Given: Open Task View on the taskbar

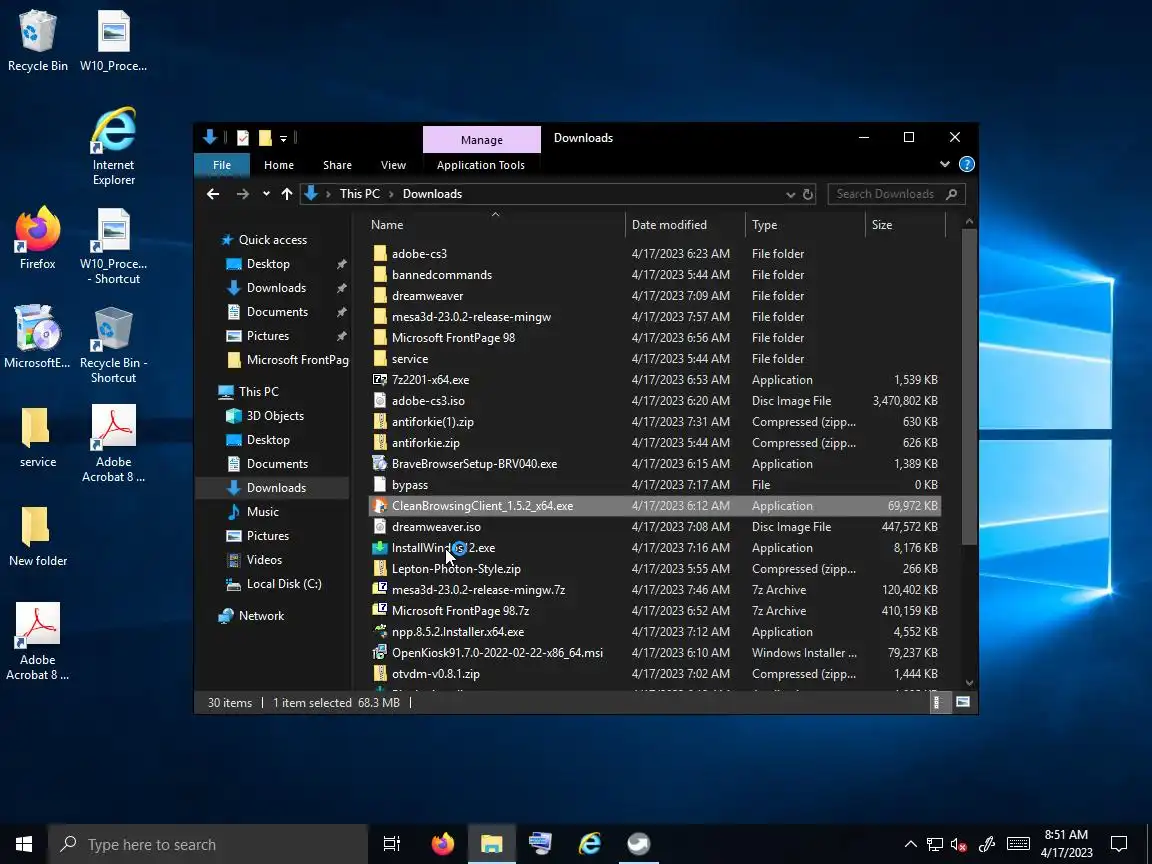Looking at the screenshot, I should [392, 844].
